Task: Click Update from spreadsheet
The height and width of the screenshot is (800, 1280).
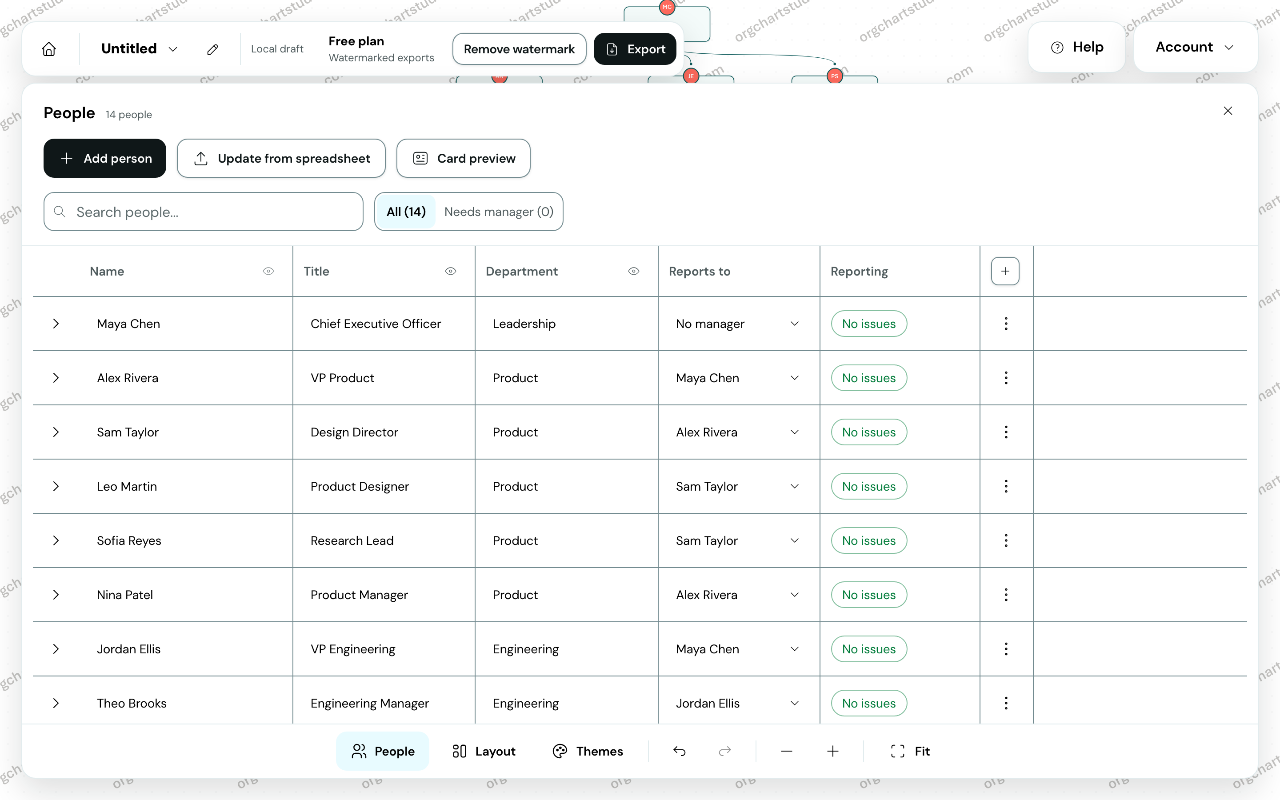Action: (281, 158)
